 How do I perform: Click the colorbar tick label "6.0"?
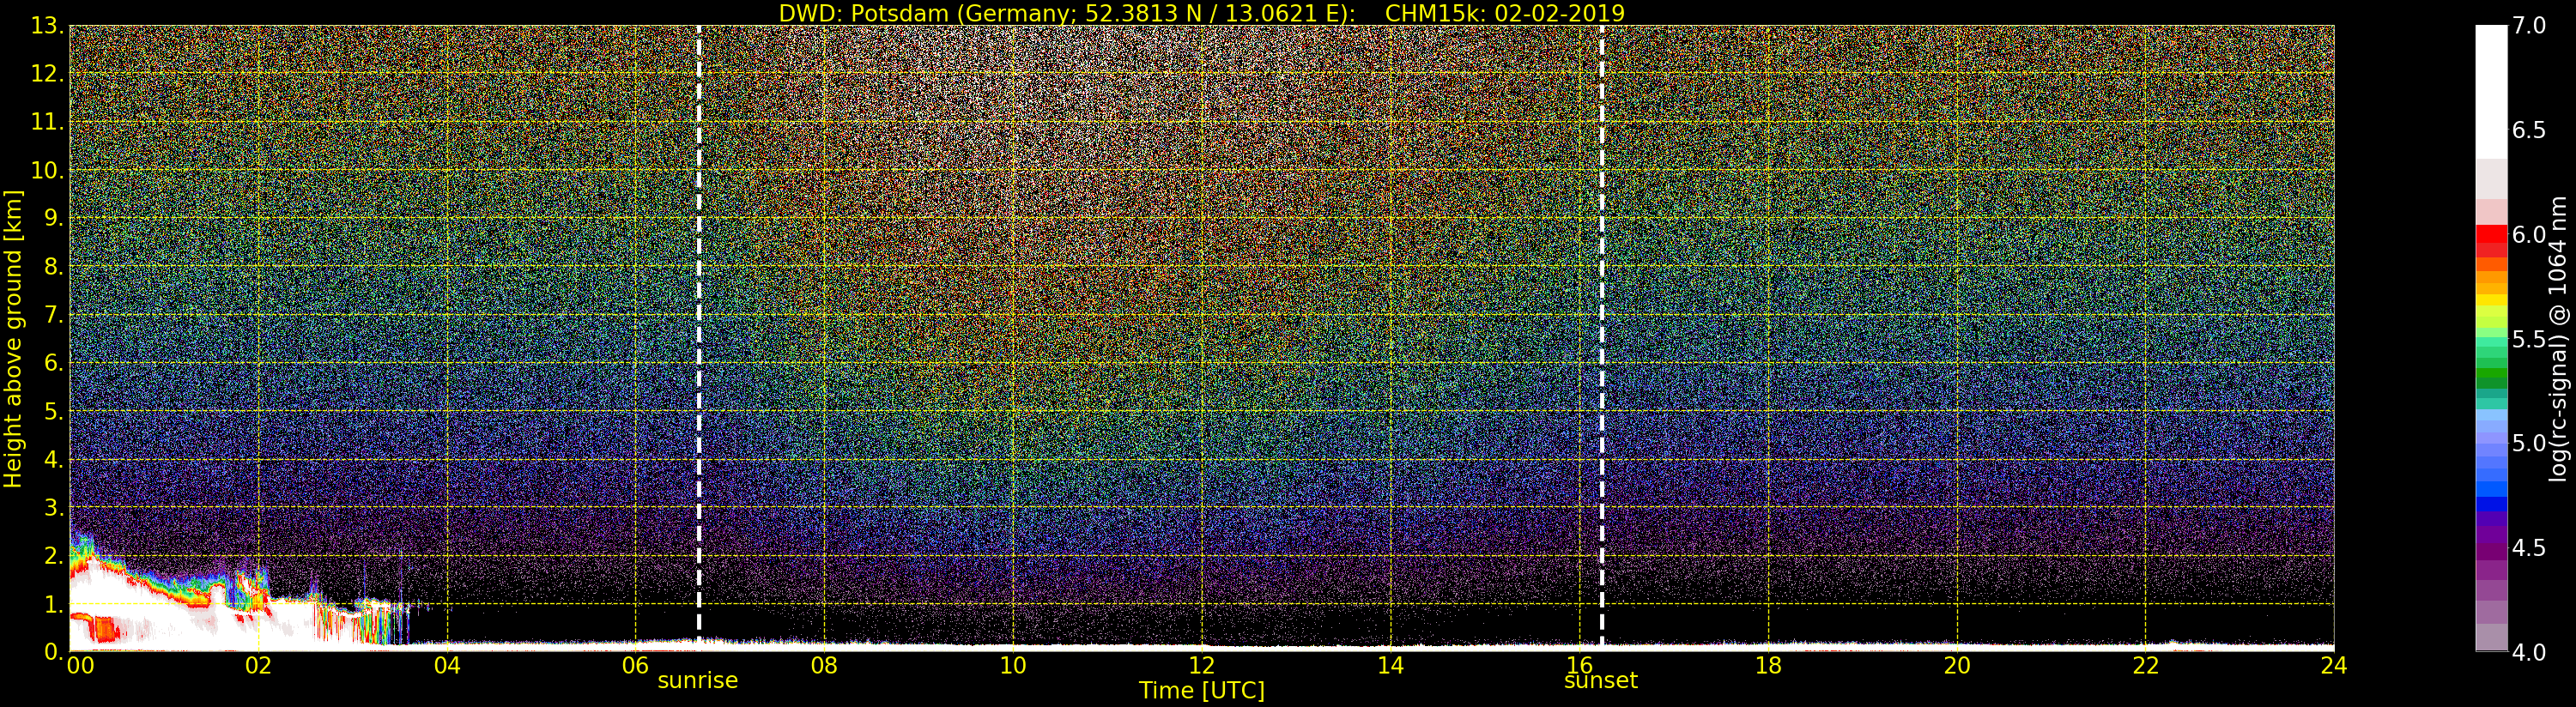click(x=2529, y=234)
